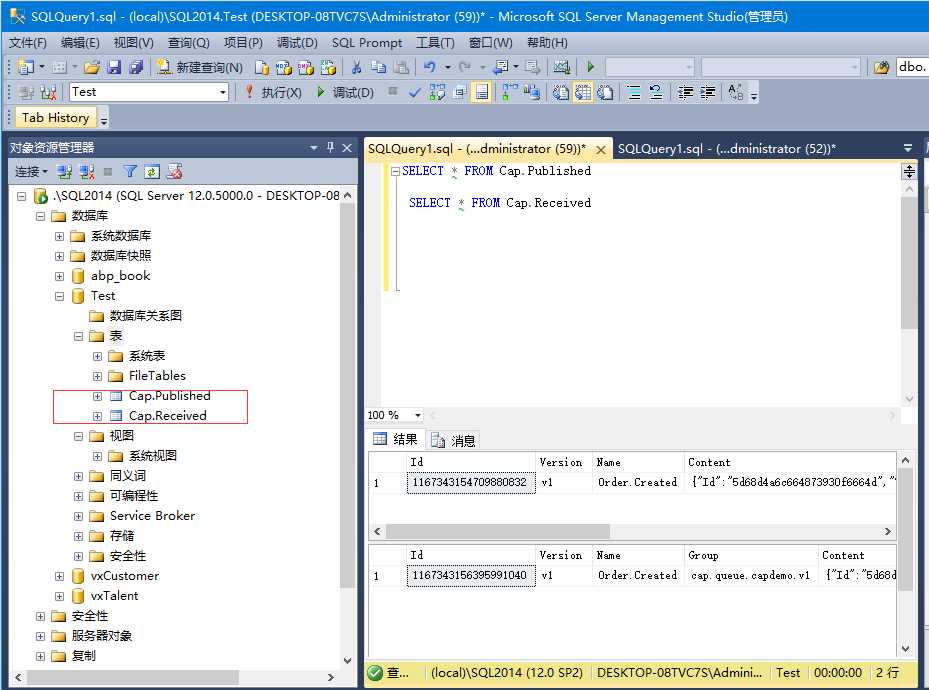
Task: Save the query with the floppy disk icon
Action: pos(114,67)
